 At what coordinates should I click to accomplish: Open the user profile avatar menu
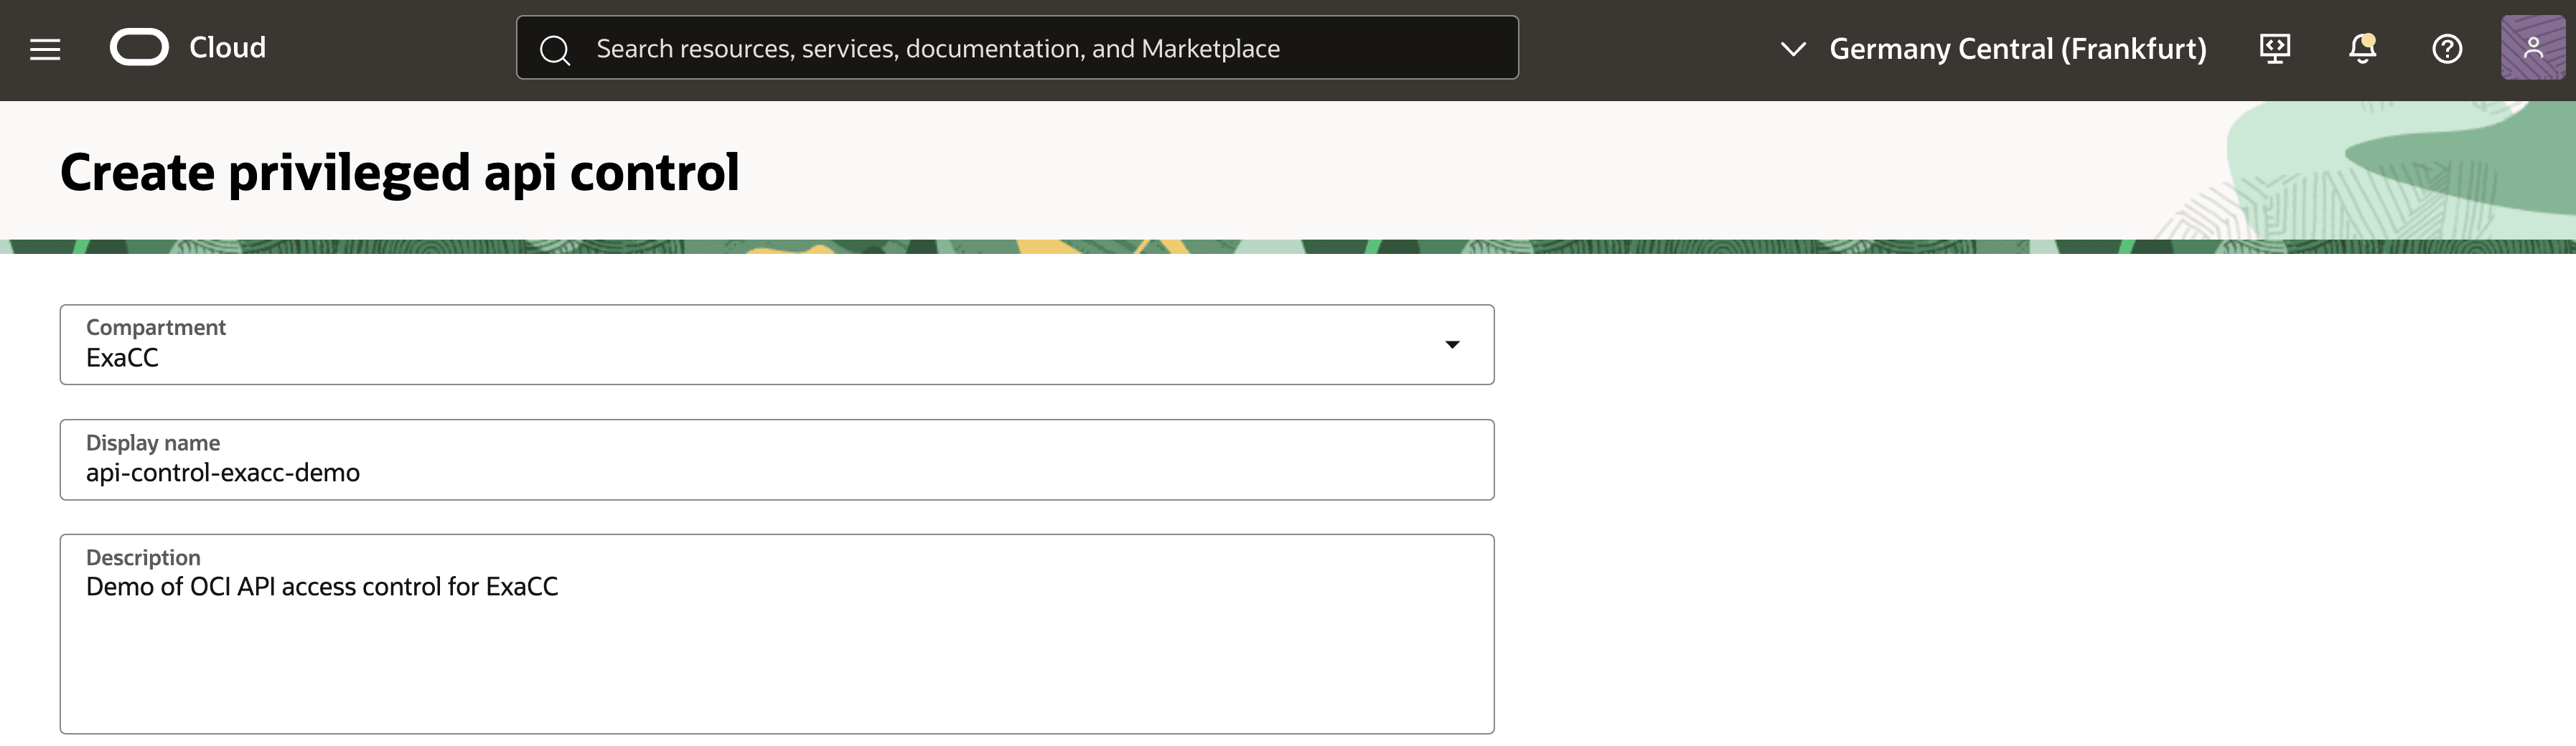2533,47
